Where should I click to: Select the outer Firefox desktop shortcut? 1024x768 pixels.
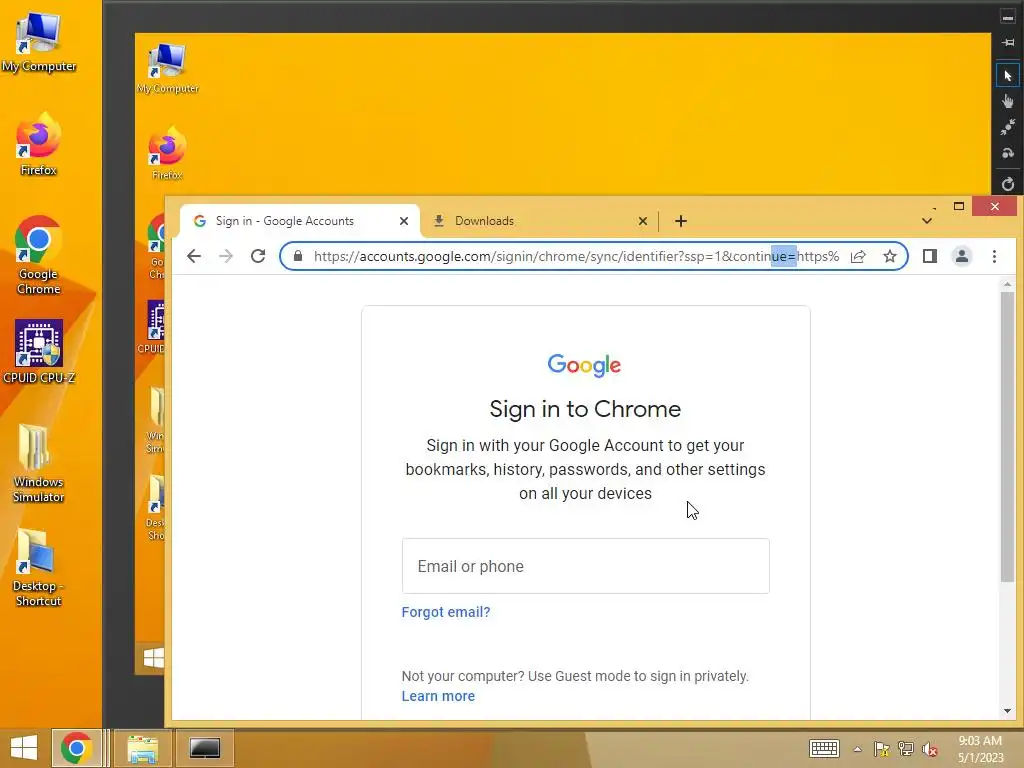pos(39,144)
